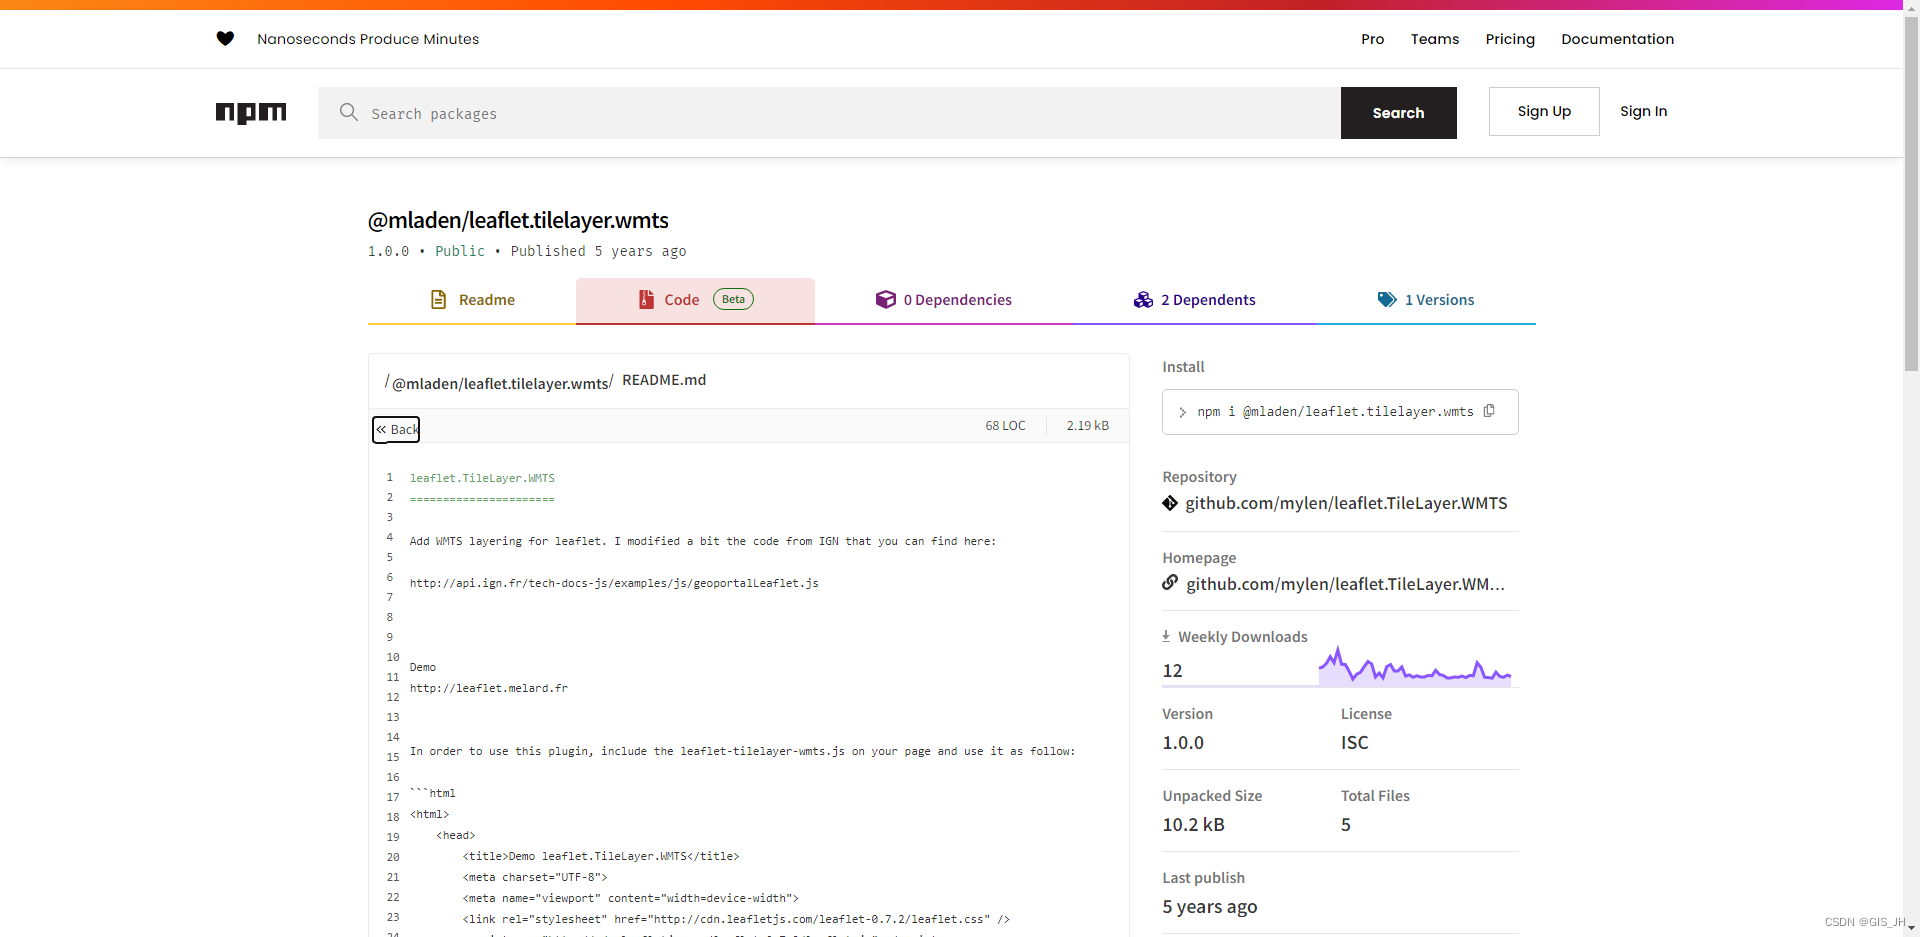Image resolution: width=1920 pixels, height=937 pixels.
Task: Click the npm logo
Action: (x=251, y=113)
